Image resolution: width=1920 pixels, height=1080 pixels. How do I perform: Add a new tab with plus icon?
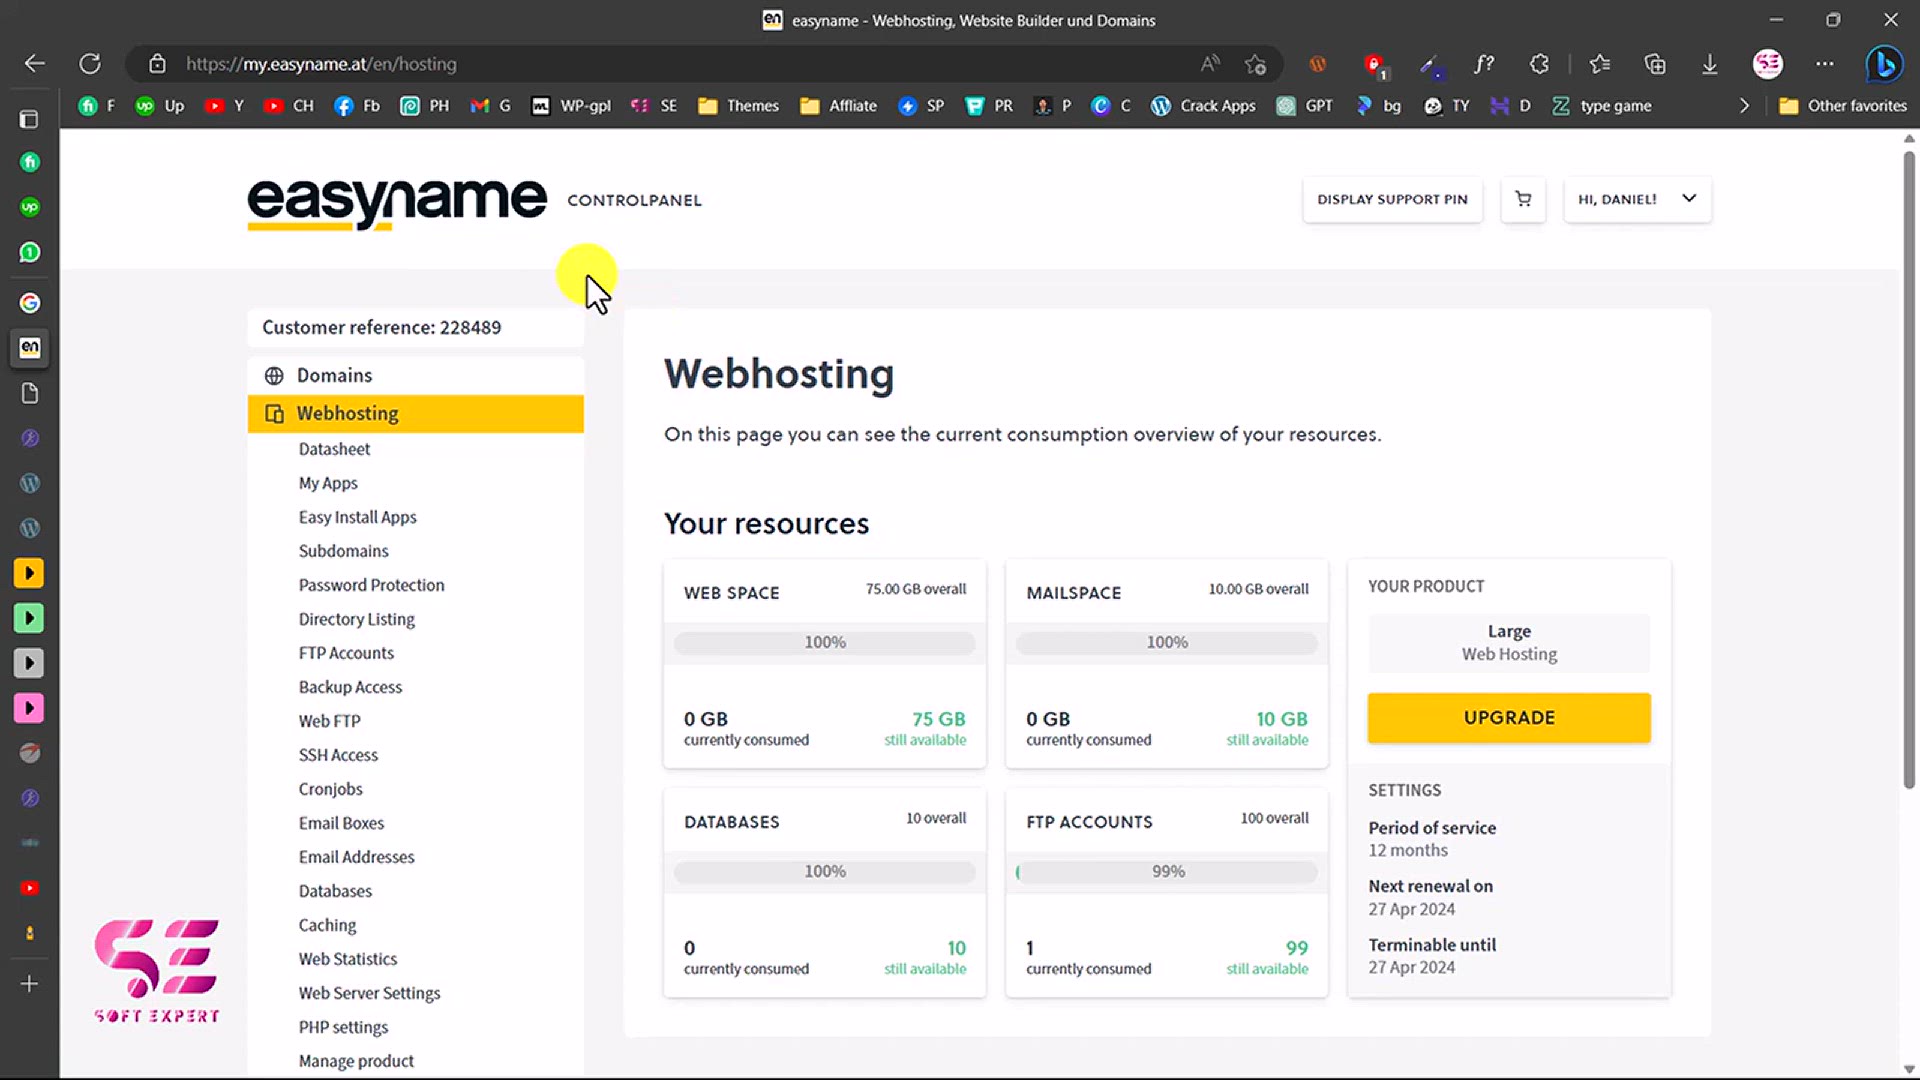(x=29, y=984)
